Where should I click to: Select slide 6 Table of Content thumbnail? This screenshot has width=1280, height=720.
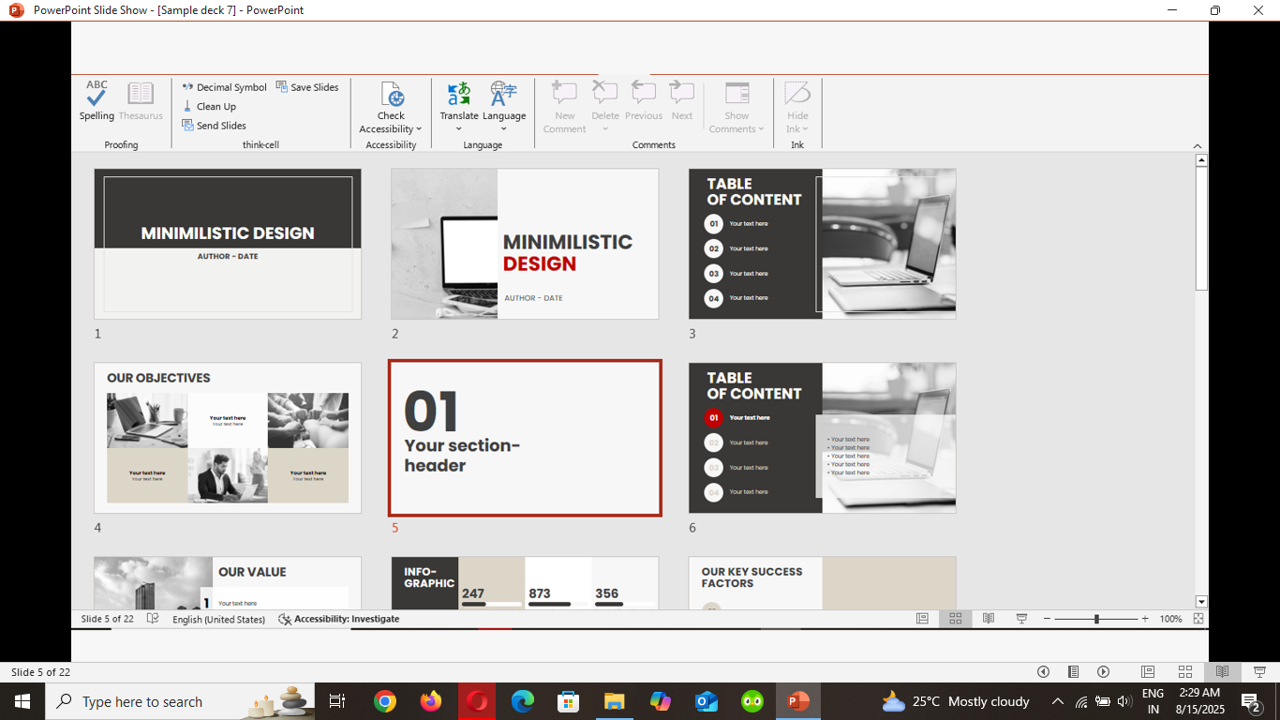(x=822, y=438)
